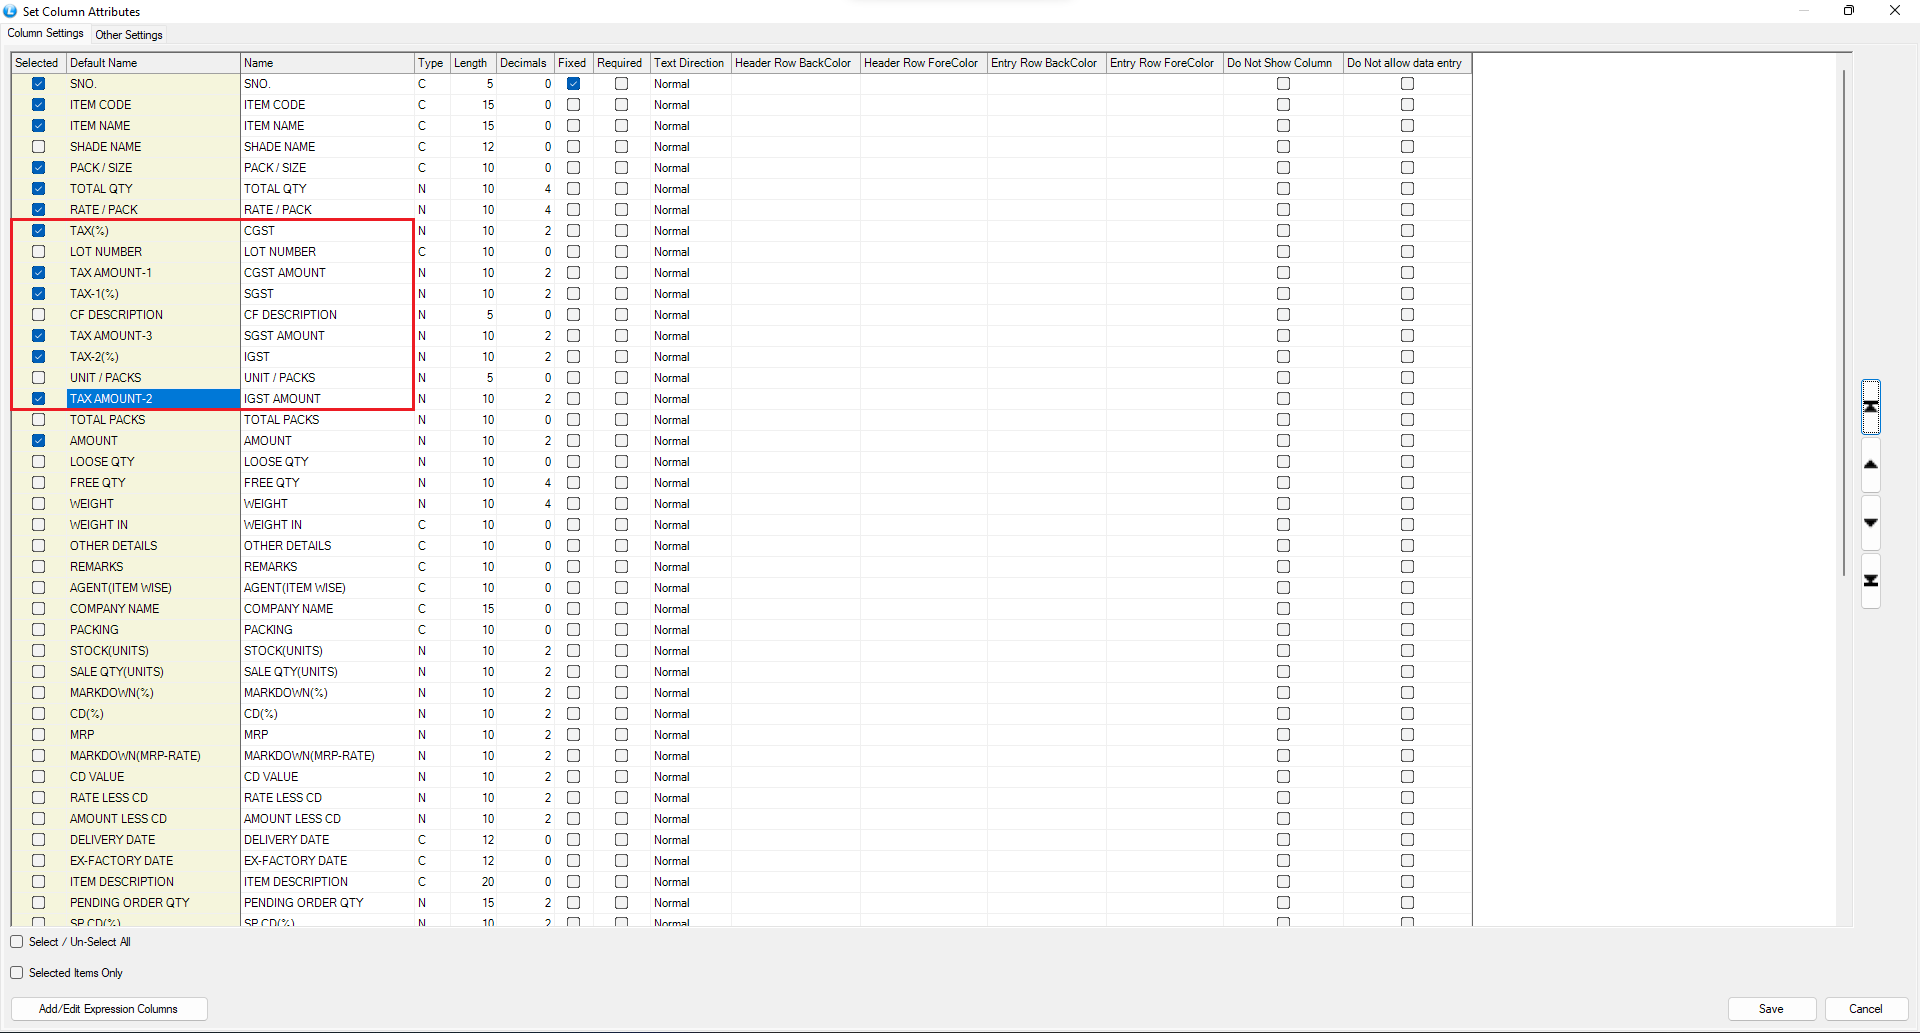The image size is (1920, 1033).
Task: Close the Set Column Attributes window
Action: 1894,11
